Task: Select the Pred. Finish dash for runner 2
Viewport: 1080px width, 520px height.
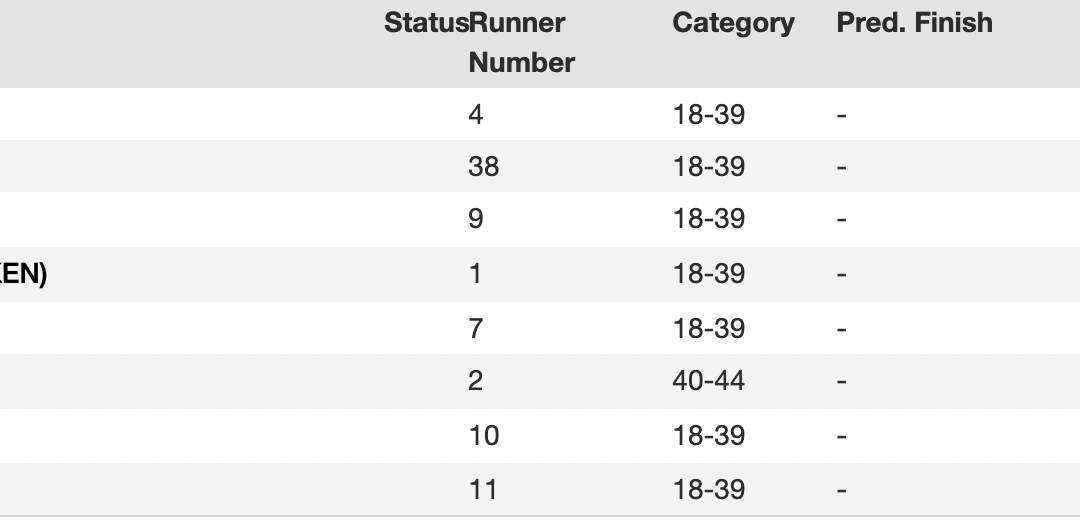Action: point(842,381)
